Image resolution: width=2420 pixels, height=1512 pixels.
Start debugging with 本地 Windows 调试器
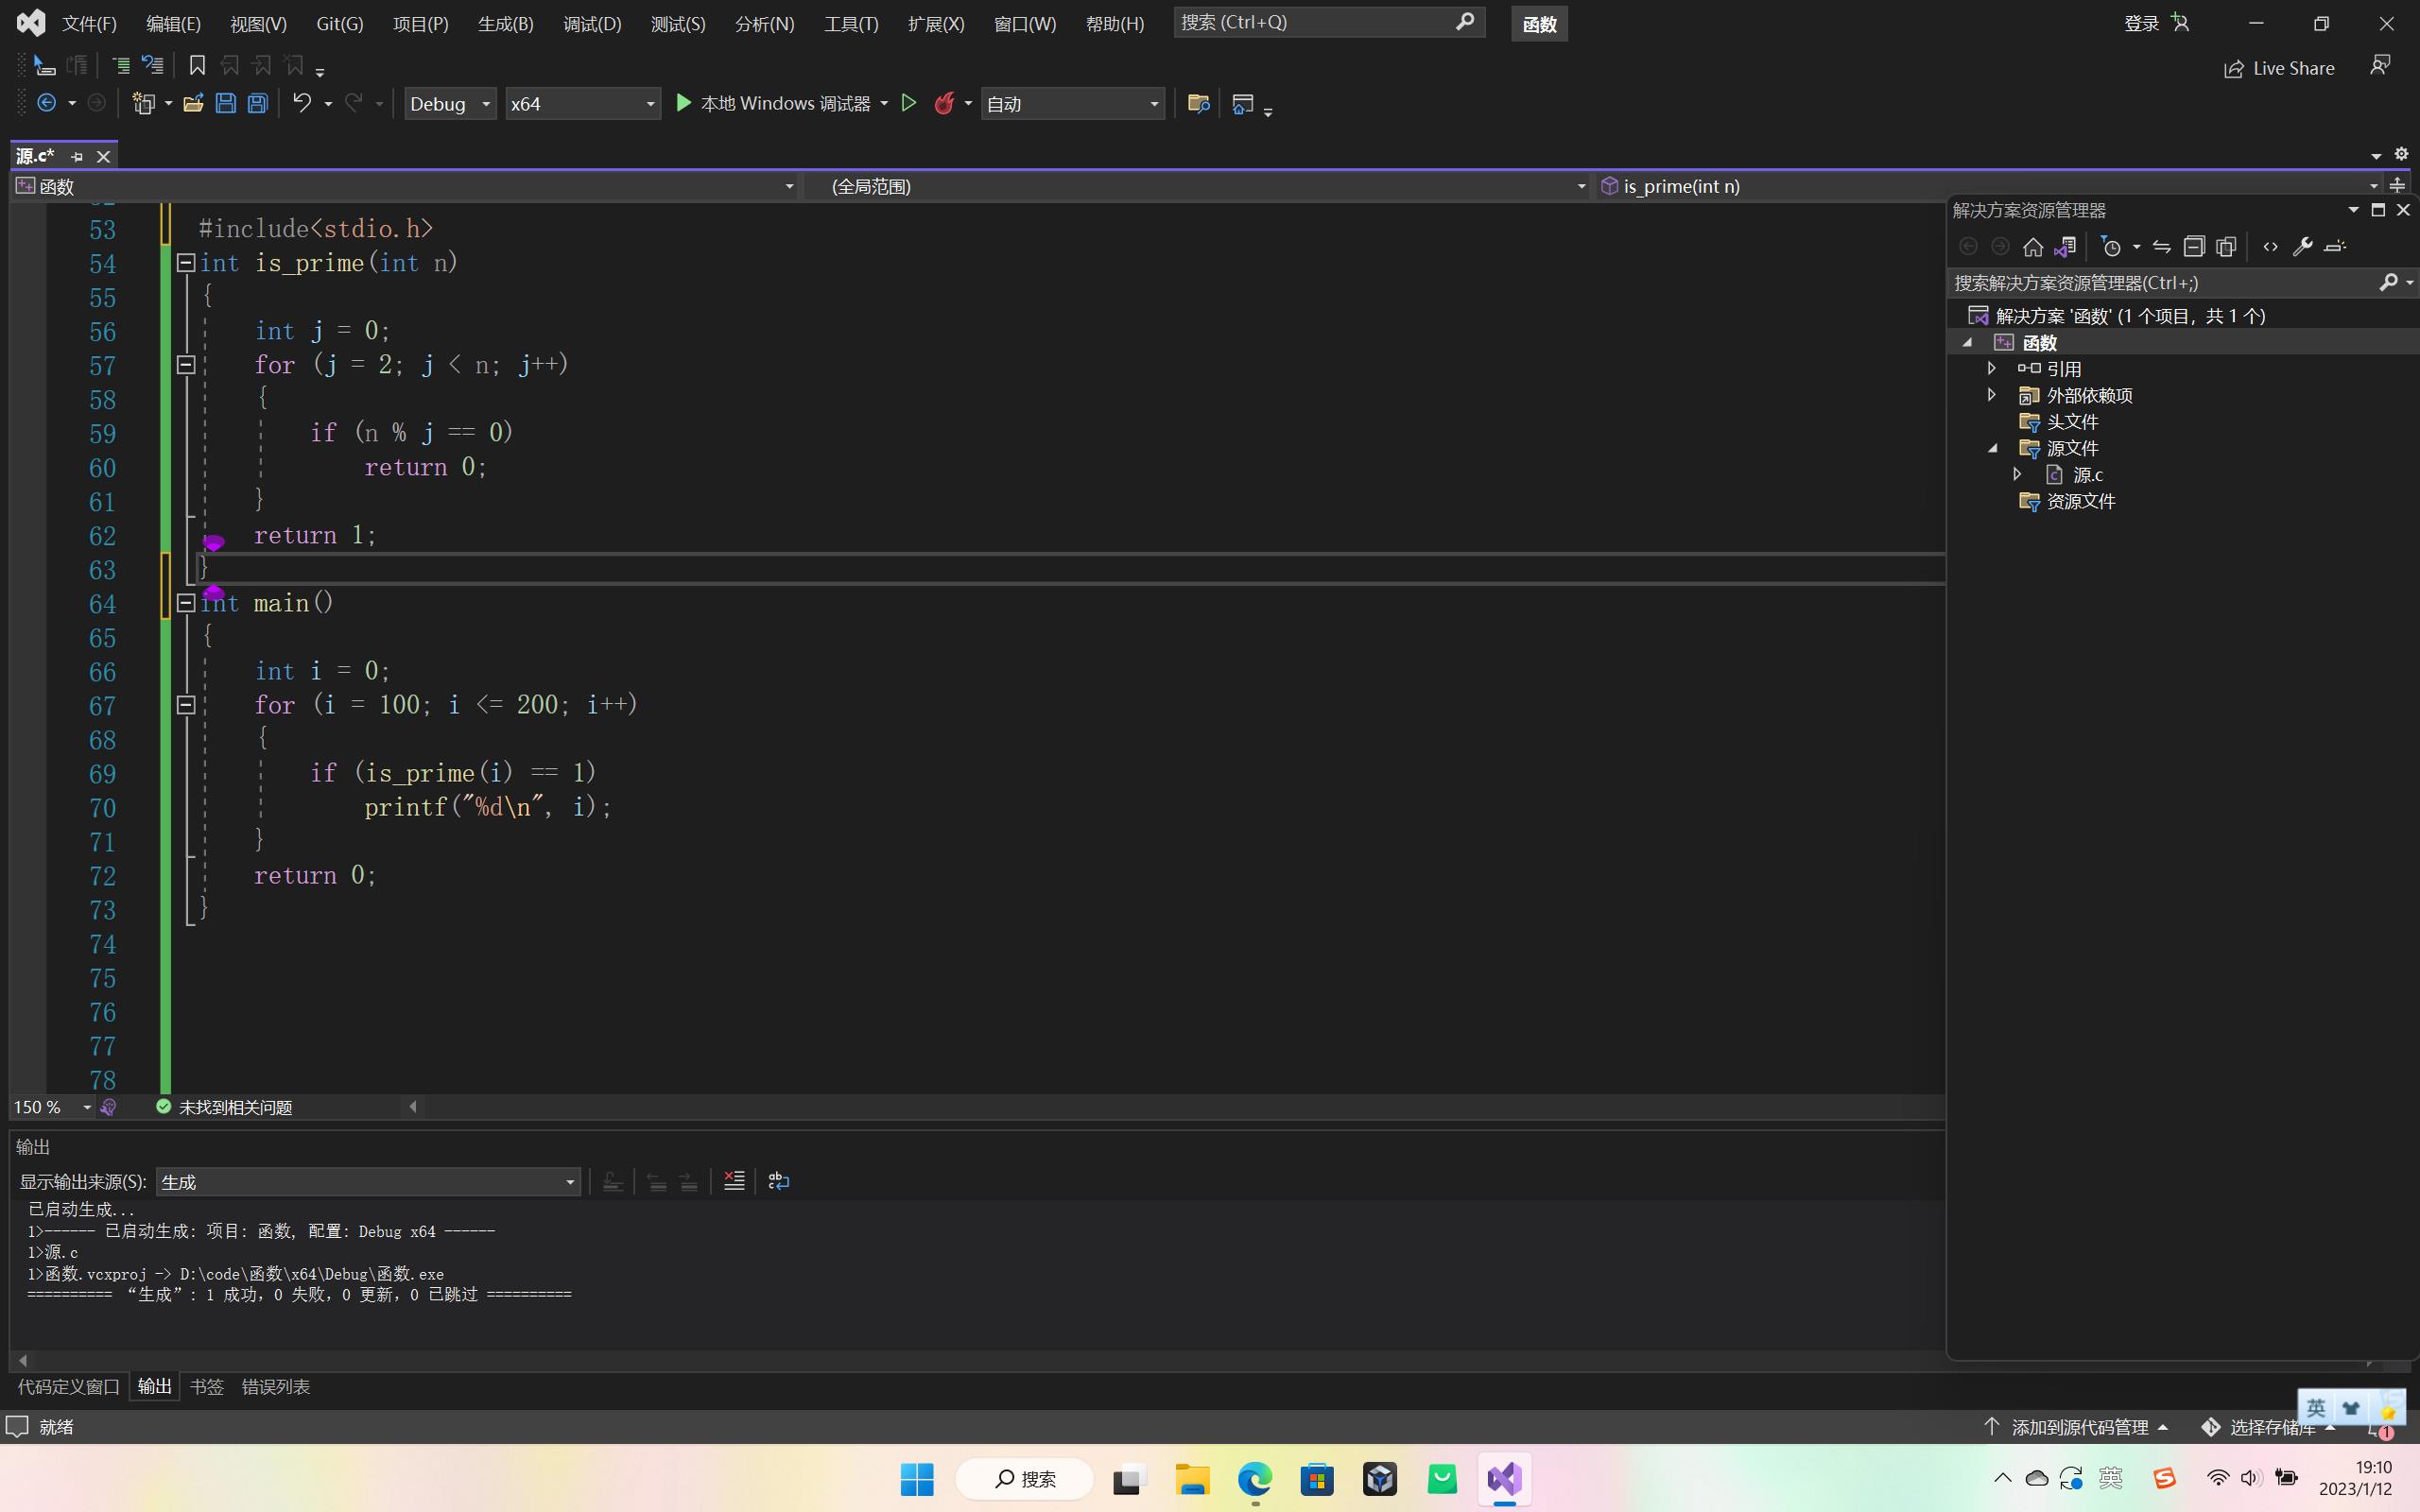click(773, 103)
